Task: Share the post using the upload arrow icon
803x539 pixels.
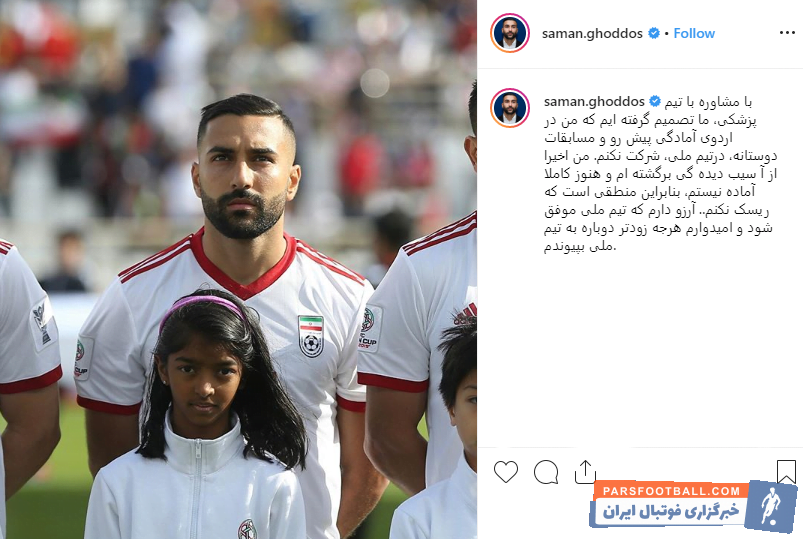Action: point(585,472)
